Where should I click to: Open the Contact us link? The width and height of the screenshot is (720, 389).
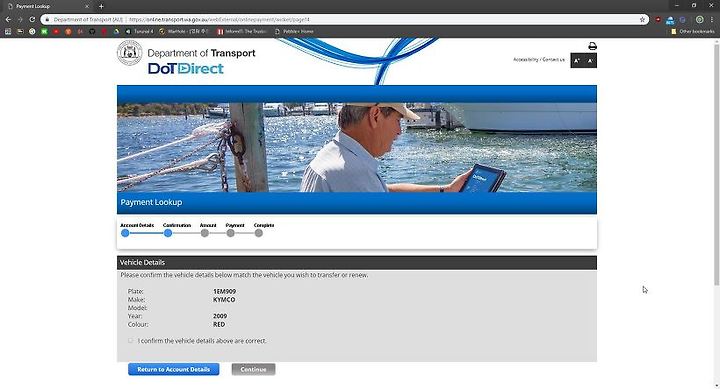click(553, 60)
